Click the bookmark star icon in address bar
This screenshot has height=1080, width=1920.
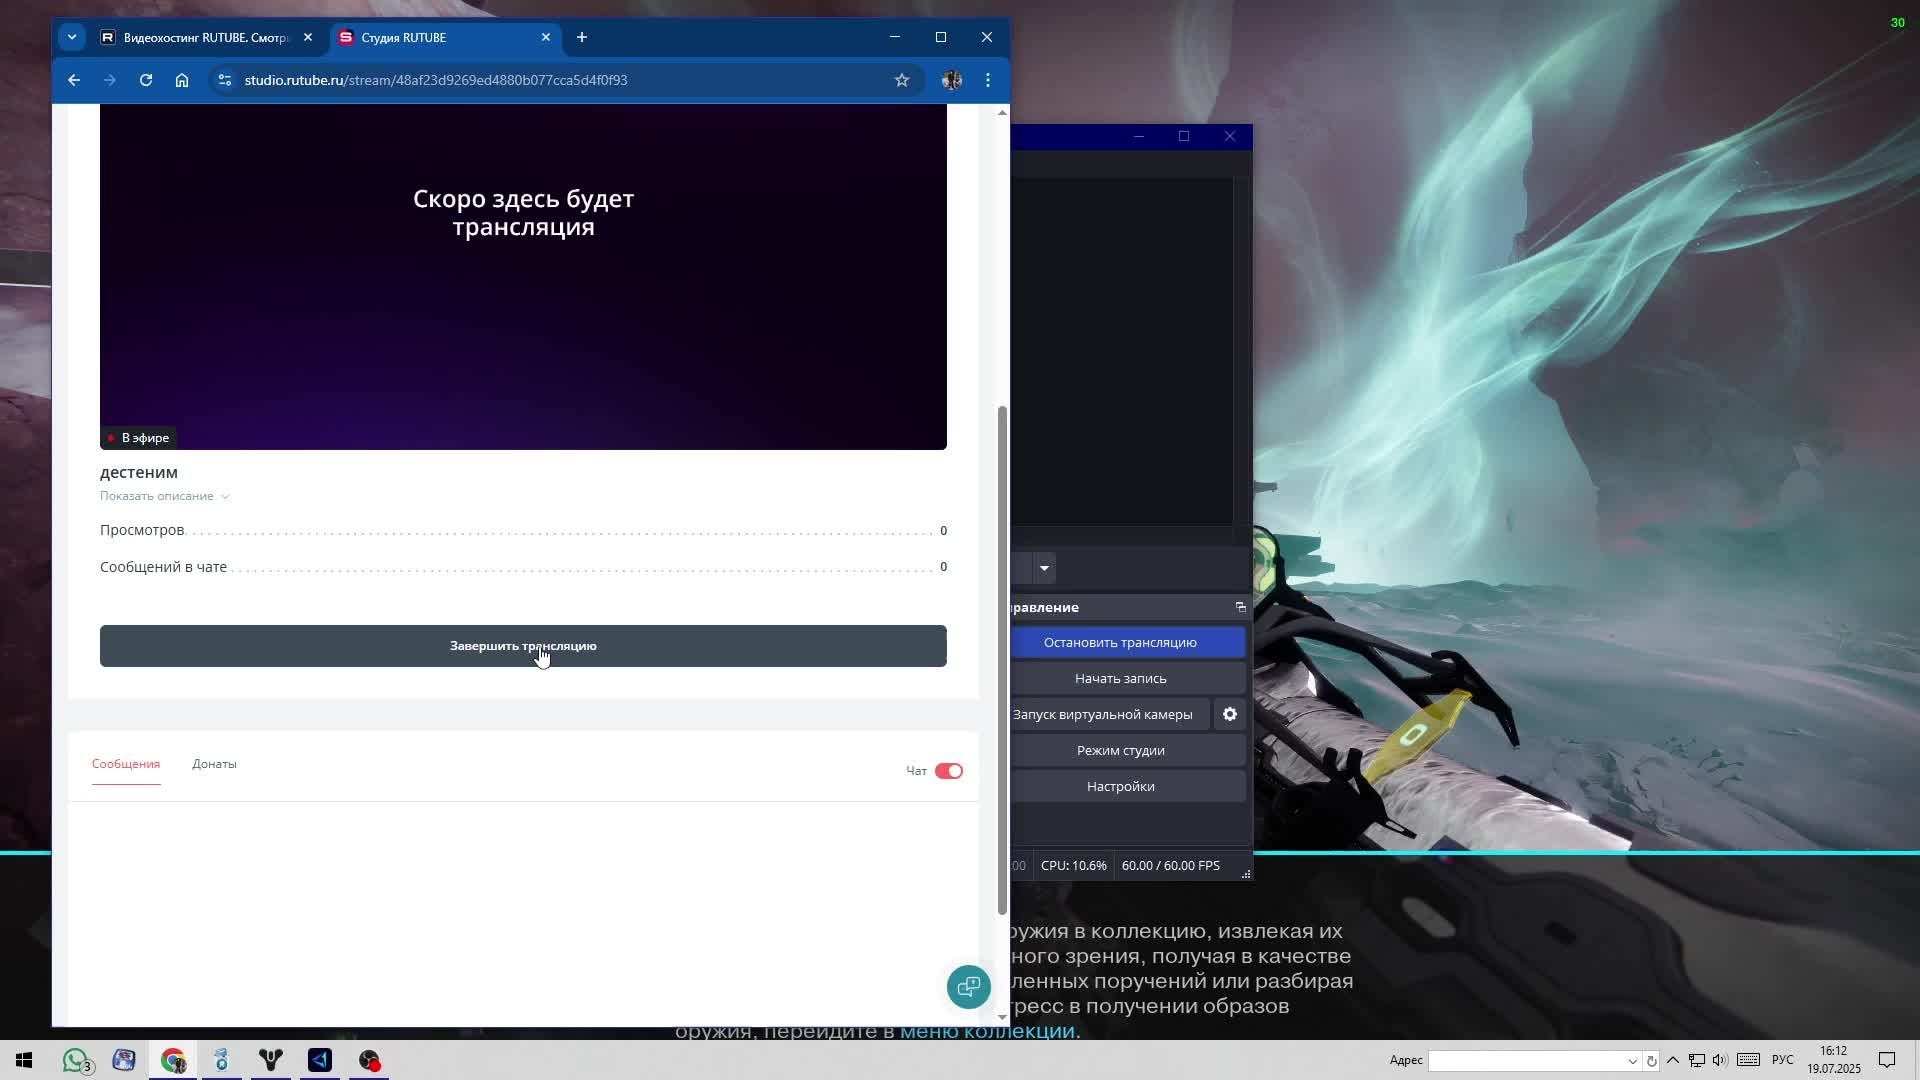pyautogui.click(x=902, y=80)
